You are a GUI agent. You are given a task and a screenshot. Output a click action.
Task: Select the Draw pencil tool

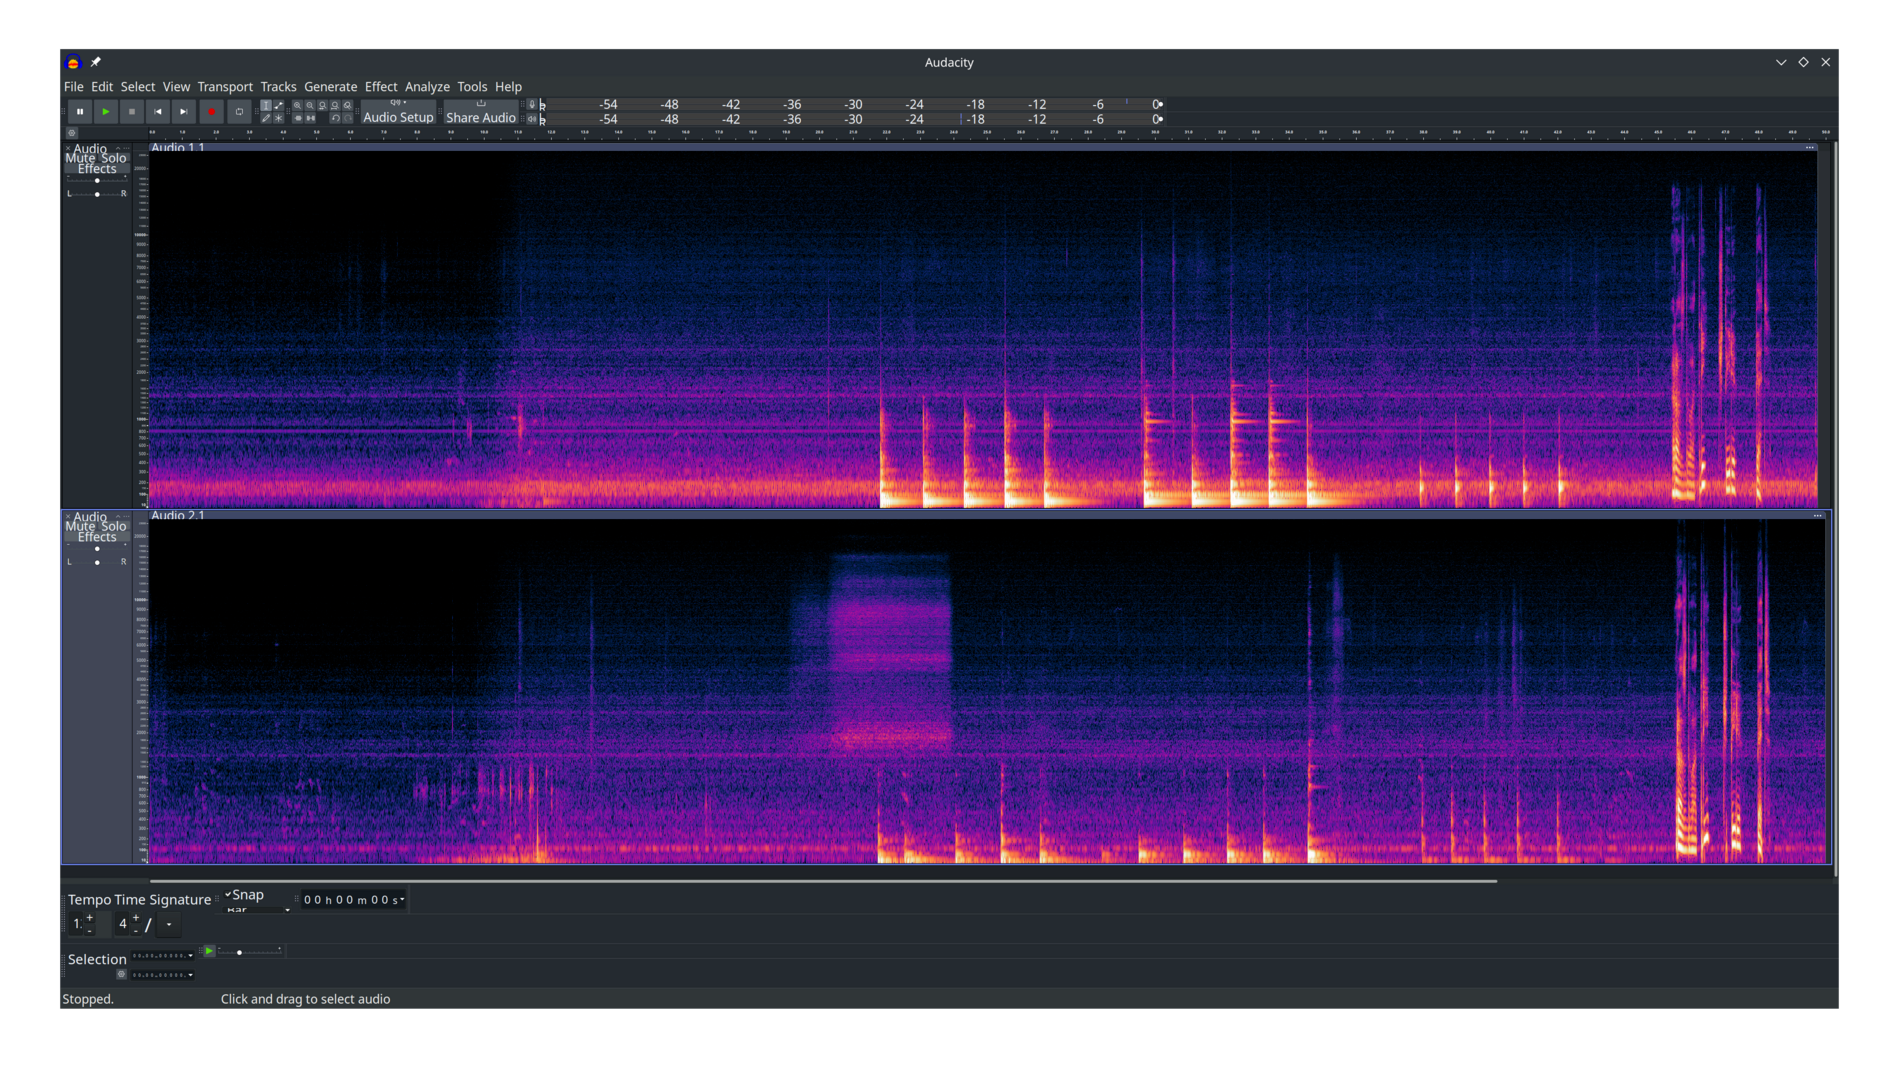point(266,118)
